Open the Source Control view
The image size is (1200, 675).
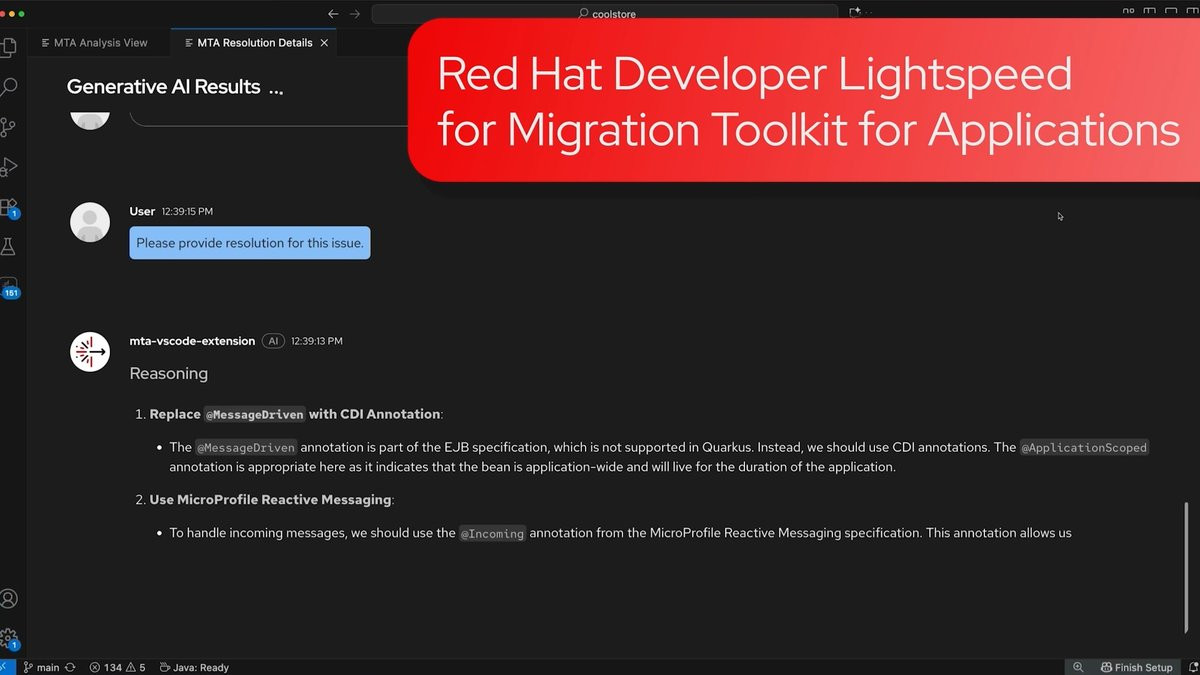[x=9, y=127]
